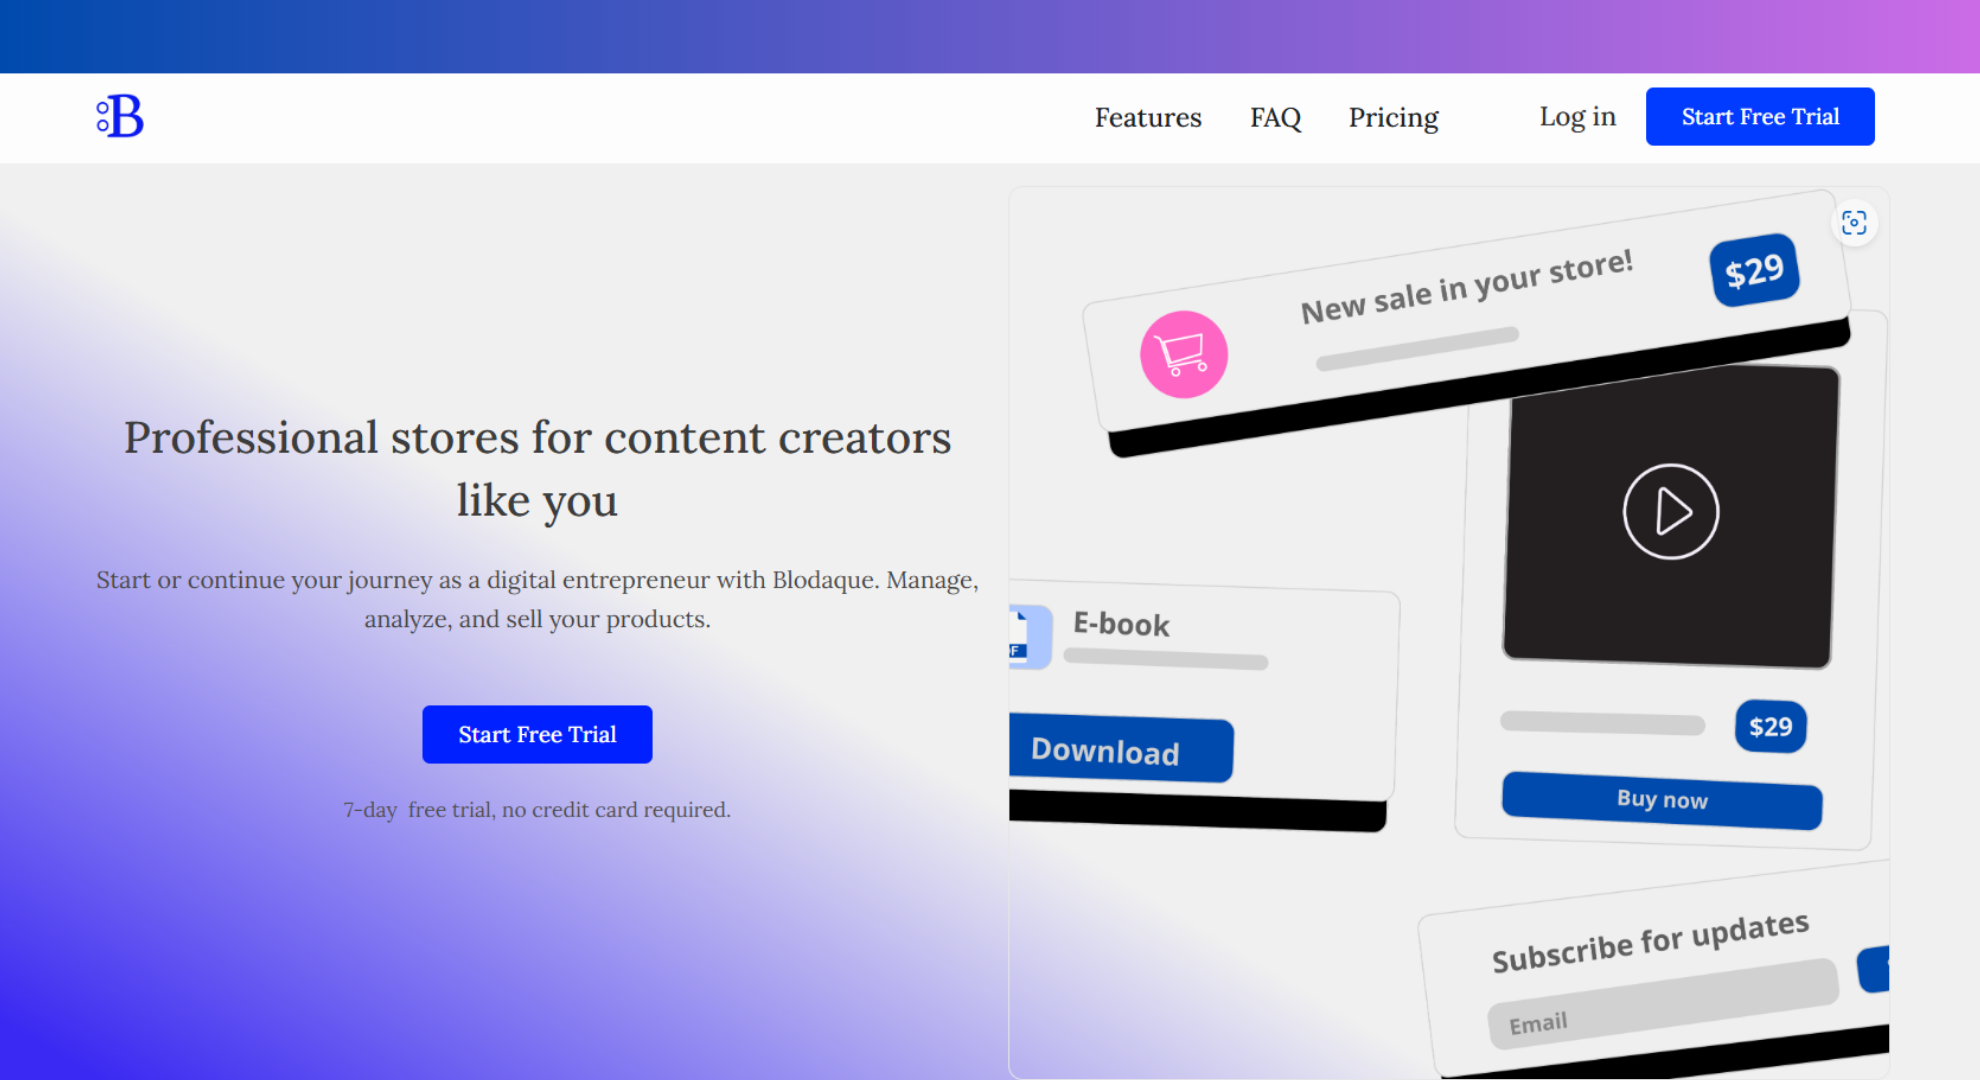The height and width of the screenshot is (1080, 1980).
Task: Go to the FAQ section
Action: (x=1275, y=117)
